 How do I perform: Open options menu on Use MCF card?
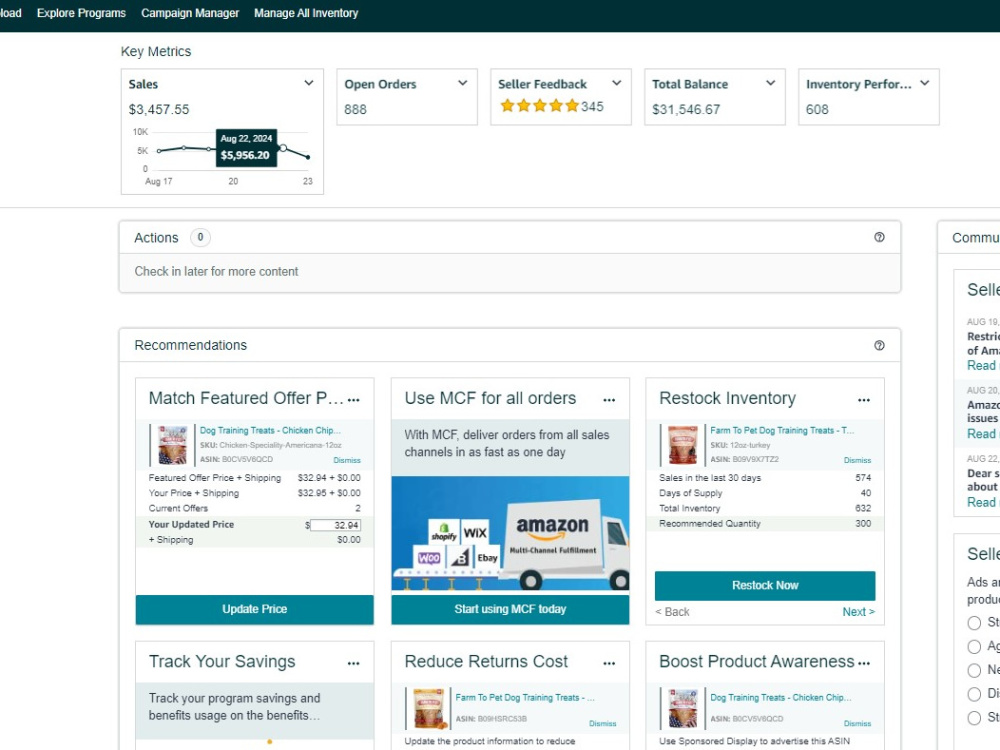coord(609,400)
